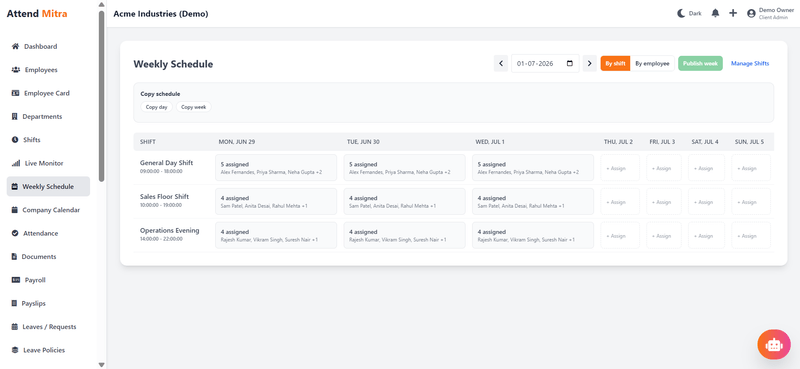Click the Live Monitor chart icon

coord(15,163)
